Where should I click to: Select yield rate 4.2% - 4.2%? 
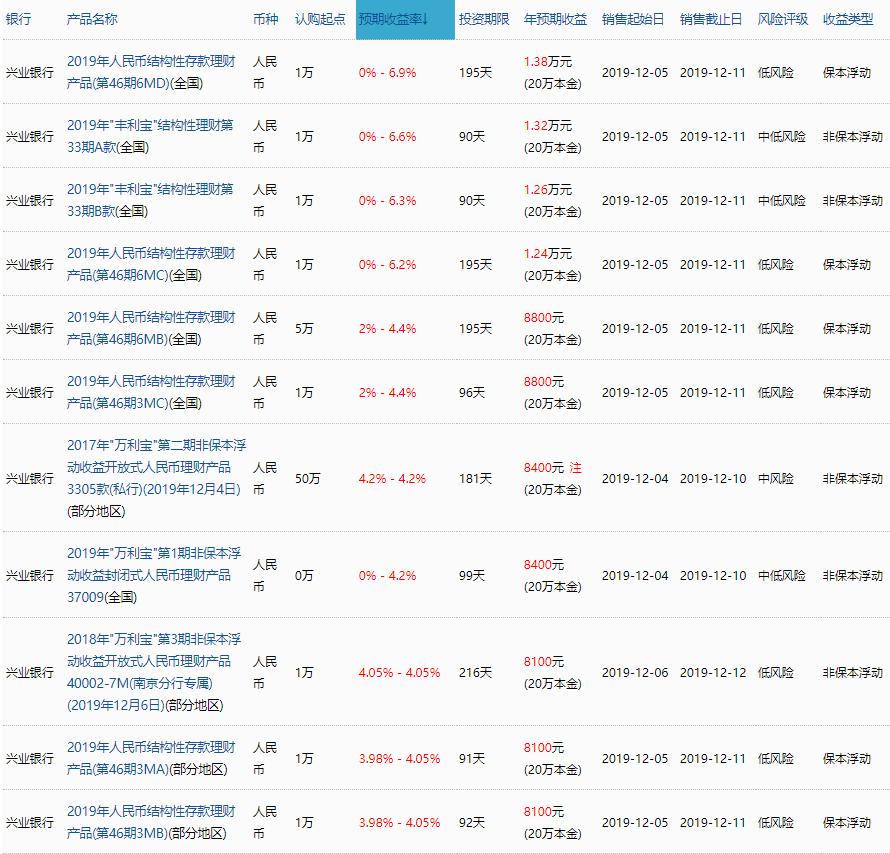tap(392, 479)
